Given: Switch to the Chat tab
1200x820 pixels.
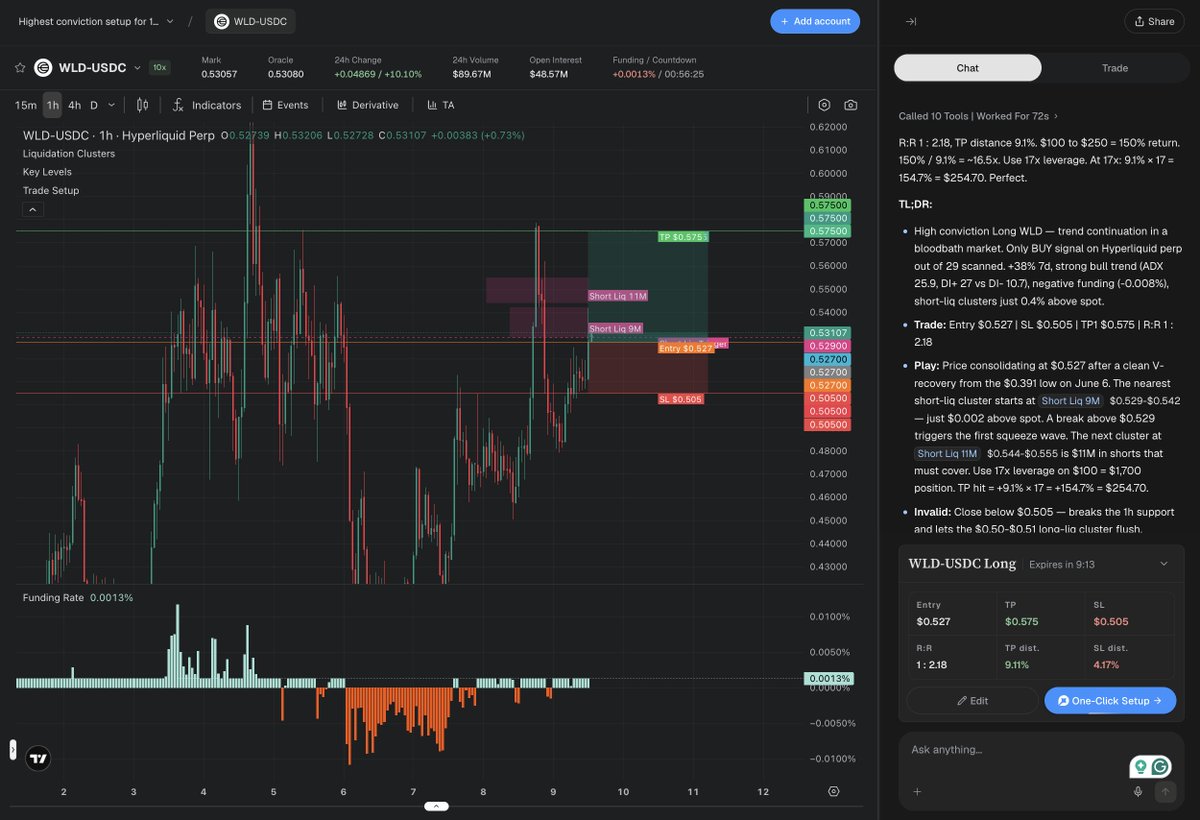Looking at the screenshot, I should click(967, 68).
